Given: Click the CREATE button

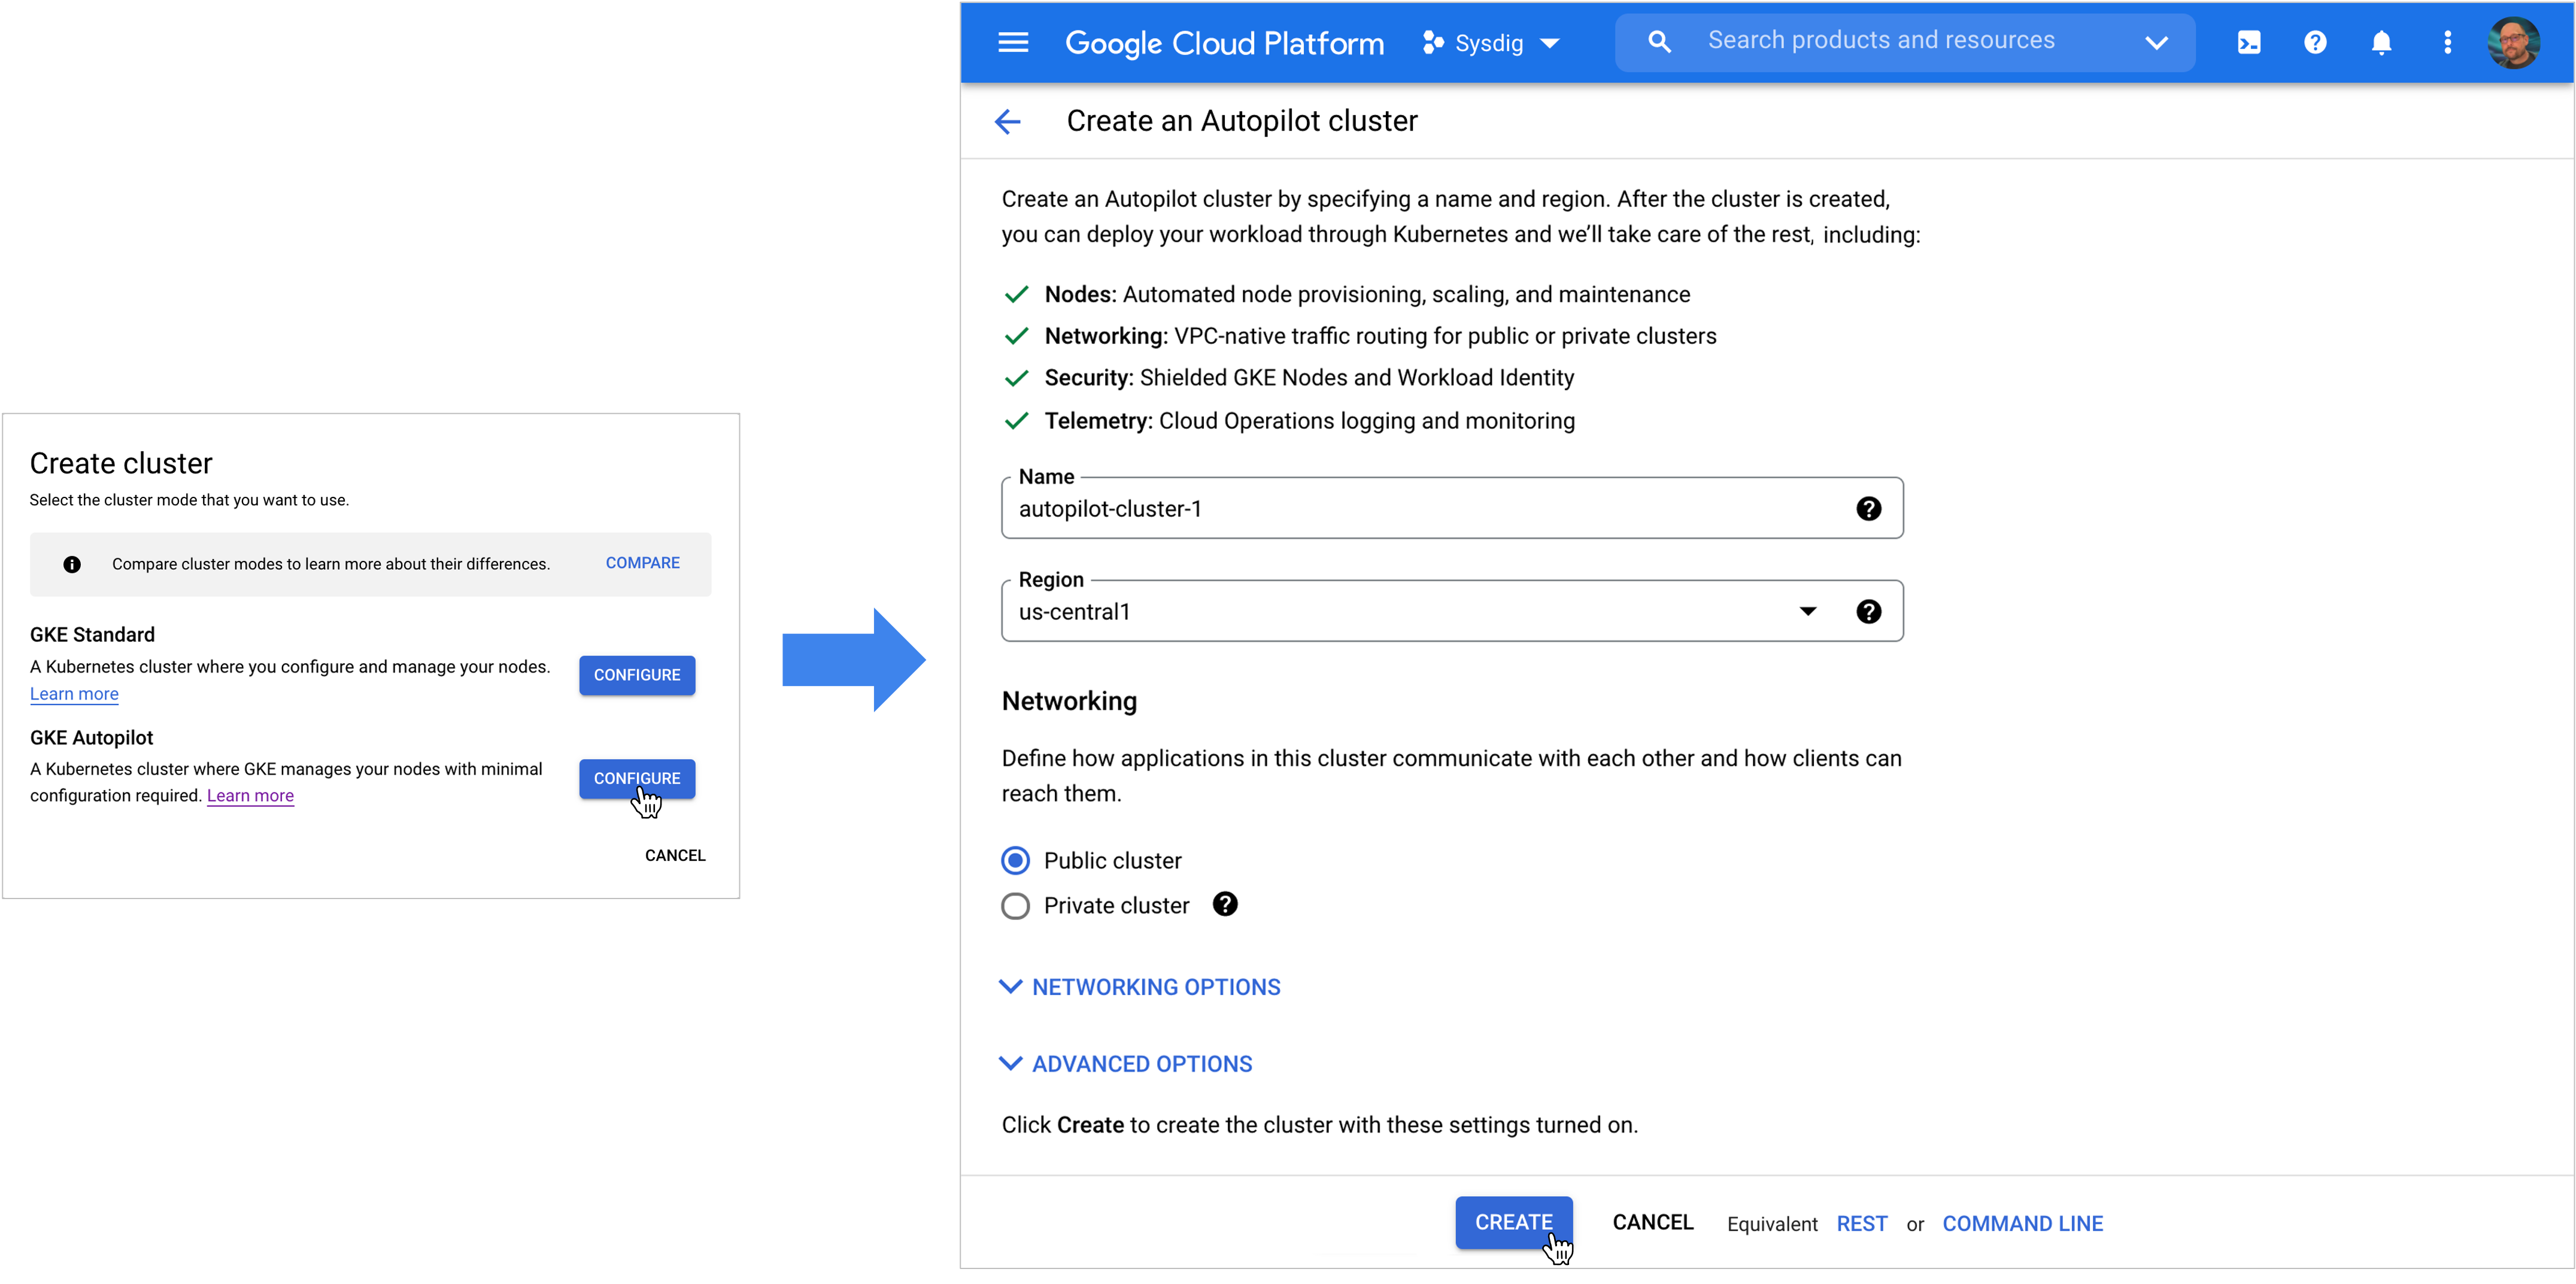Looking at the screenshot, I should click(1514, 1222).
